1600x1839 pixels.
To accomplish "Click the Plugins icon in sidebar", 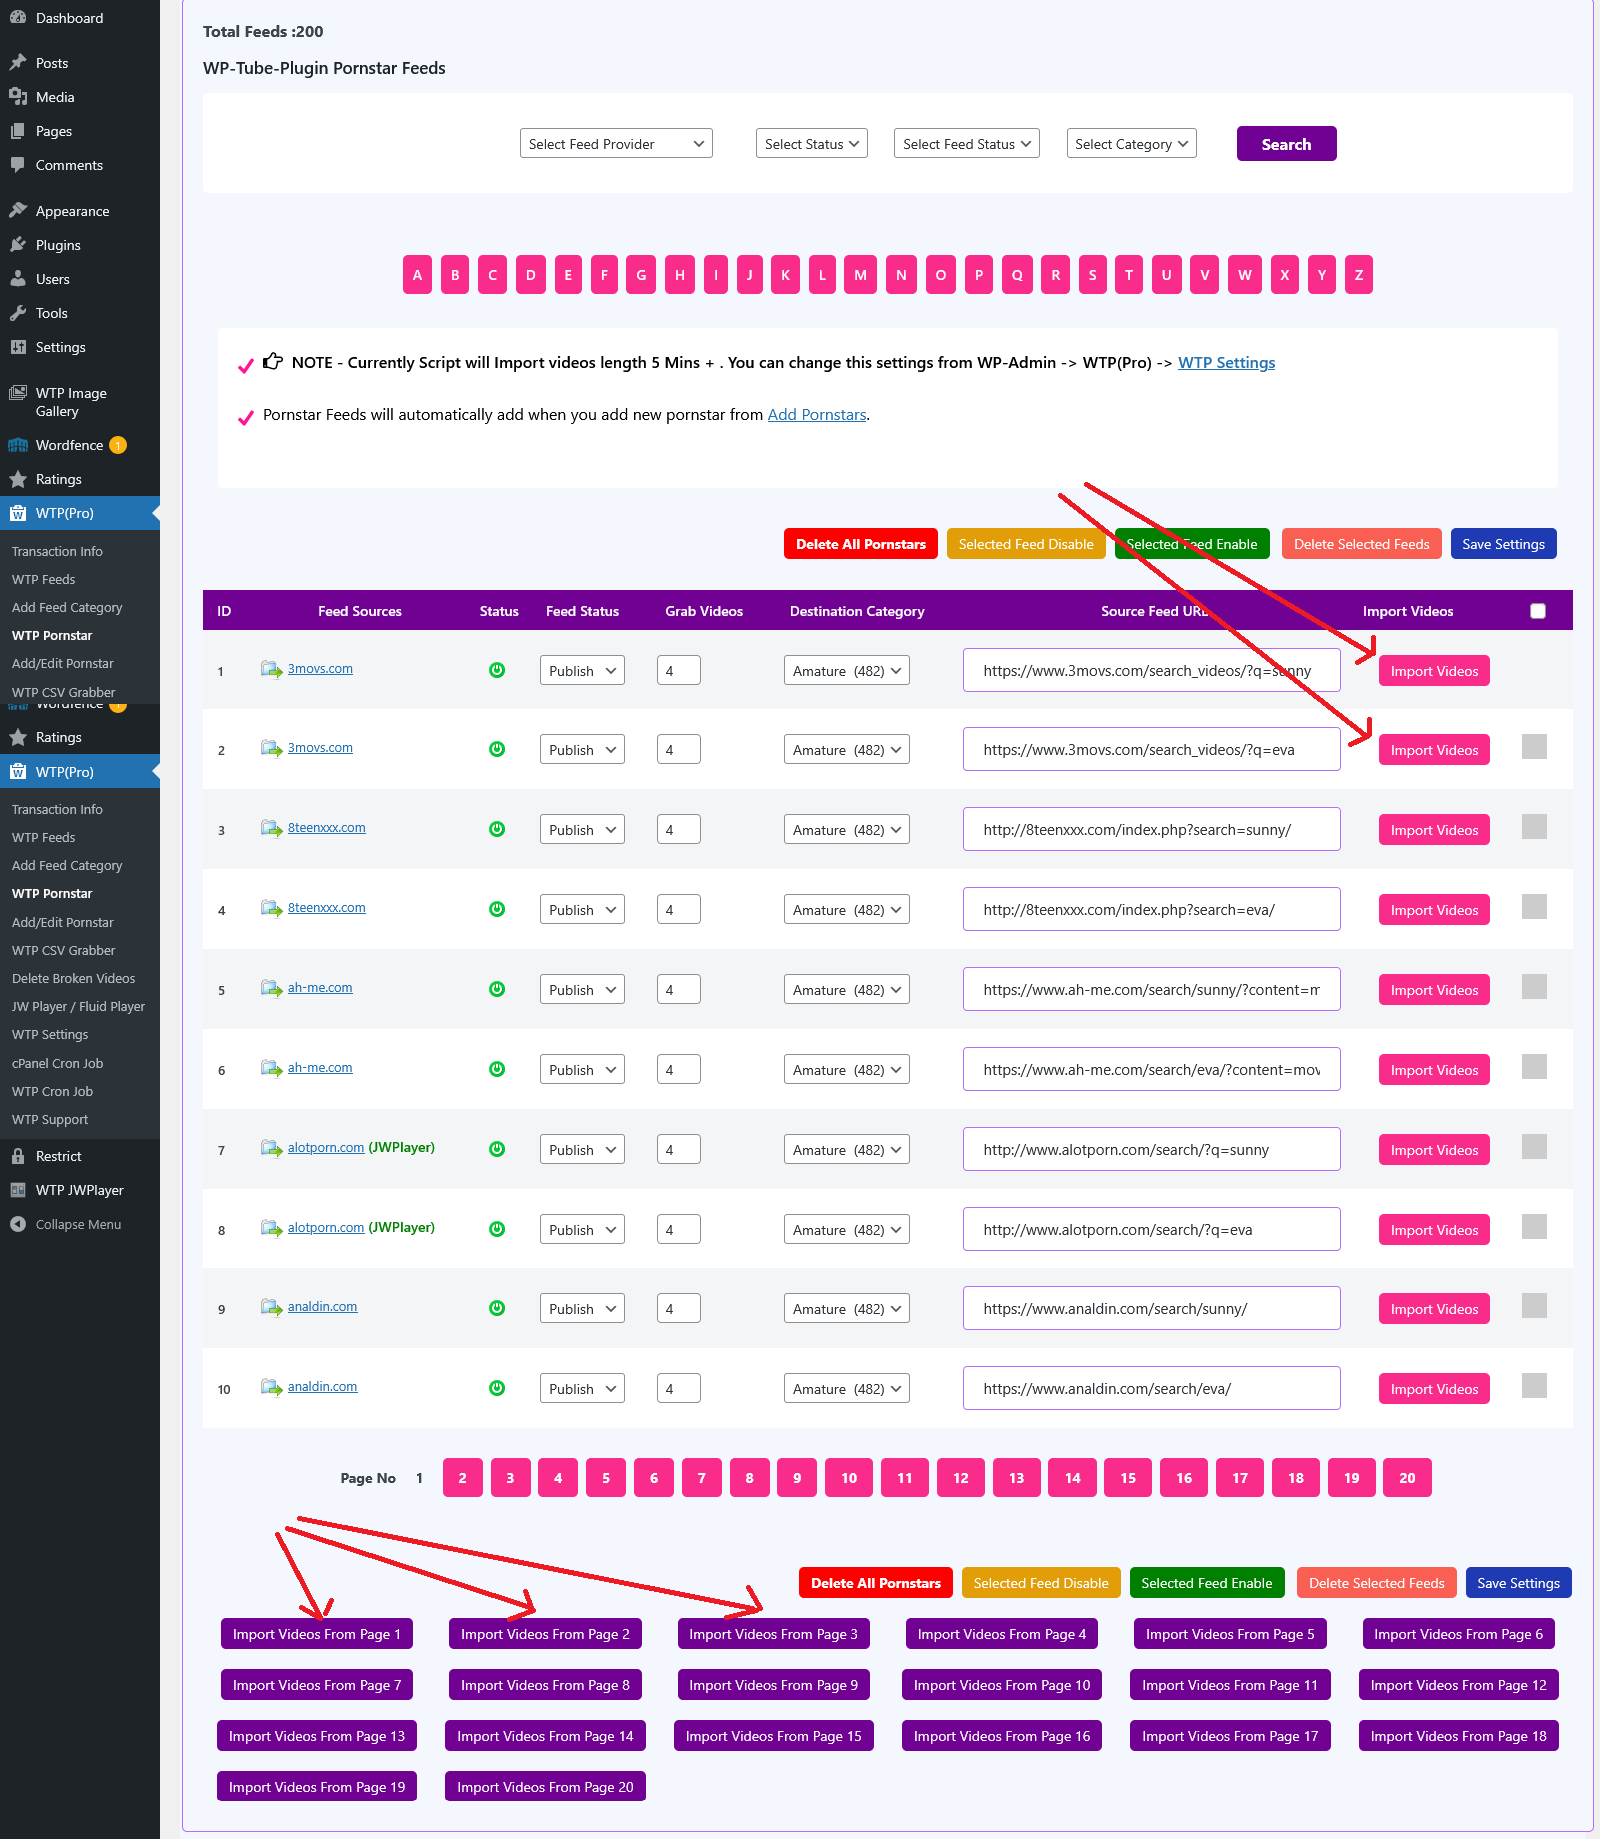I will (18, 245).
